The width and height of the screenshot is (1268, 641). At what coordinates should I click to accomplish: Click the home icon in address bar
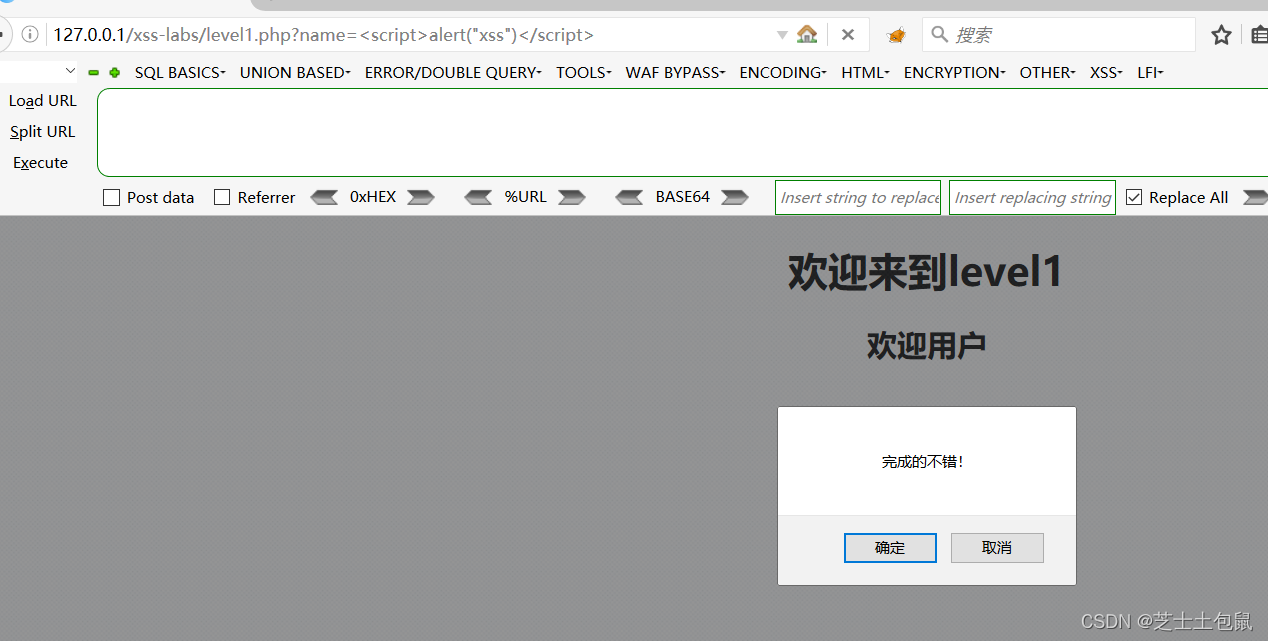pyautogui.click(x=807, y=35)
